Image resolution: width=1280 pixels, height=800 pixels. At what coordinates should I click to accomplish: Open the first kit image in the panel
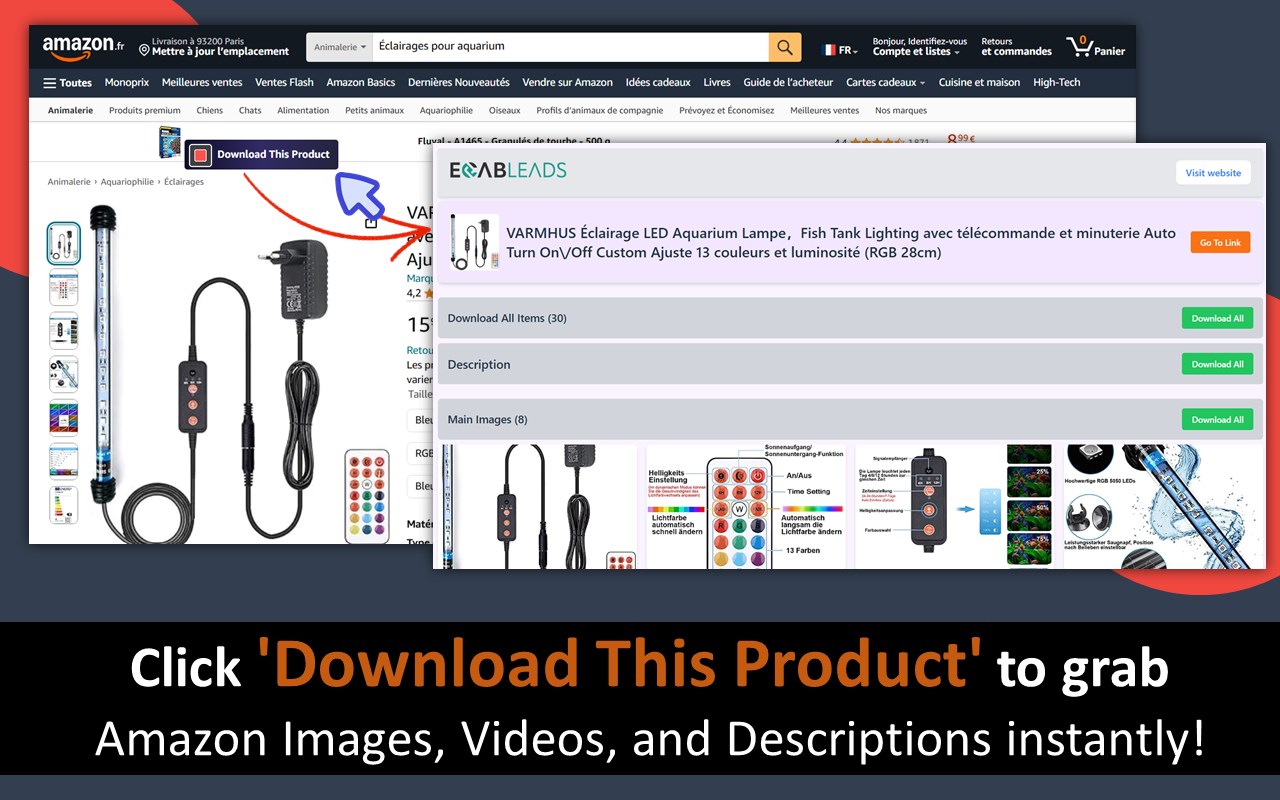[538, 506]
